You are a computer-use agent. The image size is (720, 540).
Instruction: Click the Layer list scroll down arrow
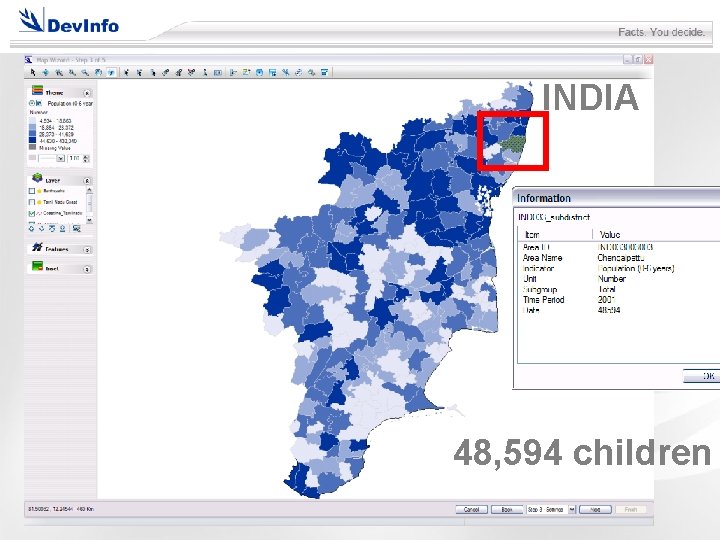click(89, 220)
